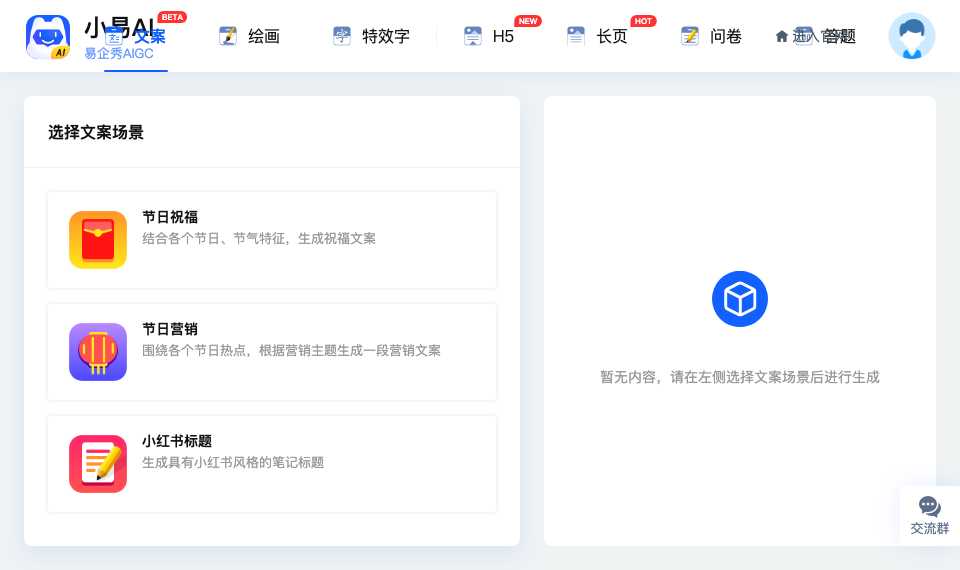
Task: Click the 小易AI robot logo
Action: coord(48,37)
